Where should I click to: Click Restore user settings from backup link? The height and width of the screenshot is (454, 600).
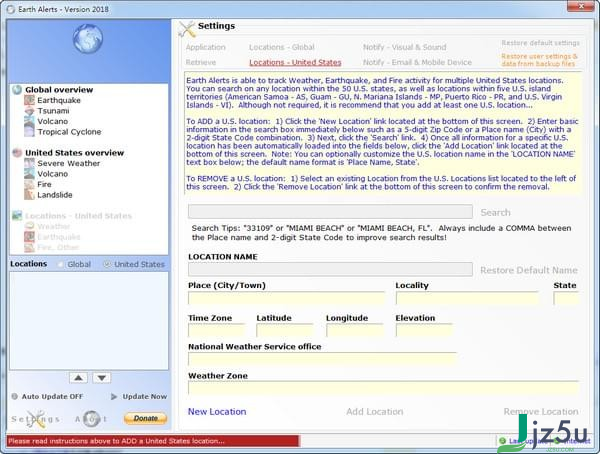[540, 60]
